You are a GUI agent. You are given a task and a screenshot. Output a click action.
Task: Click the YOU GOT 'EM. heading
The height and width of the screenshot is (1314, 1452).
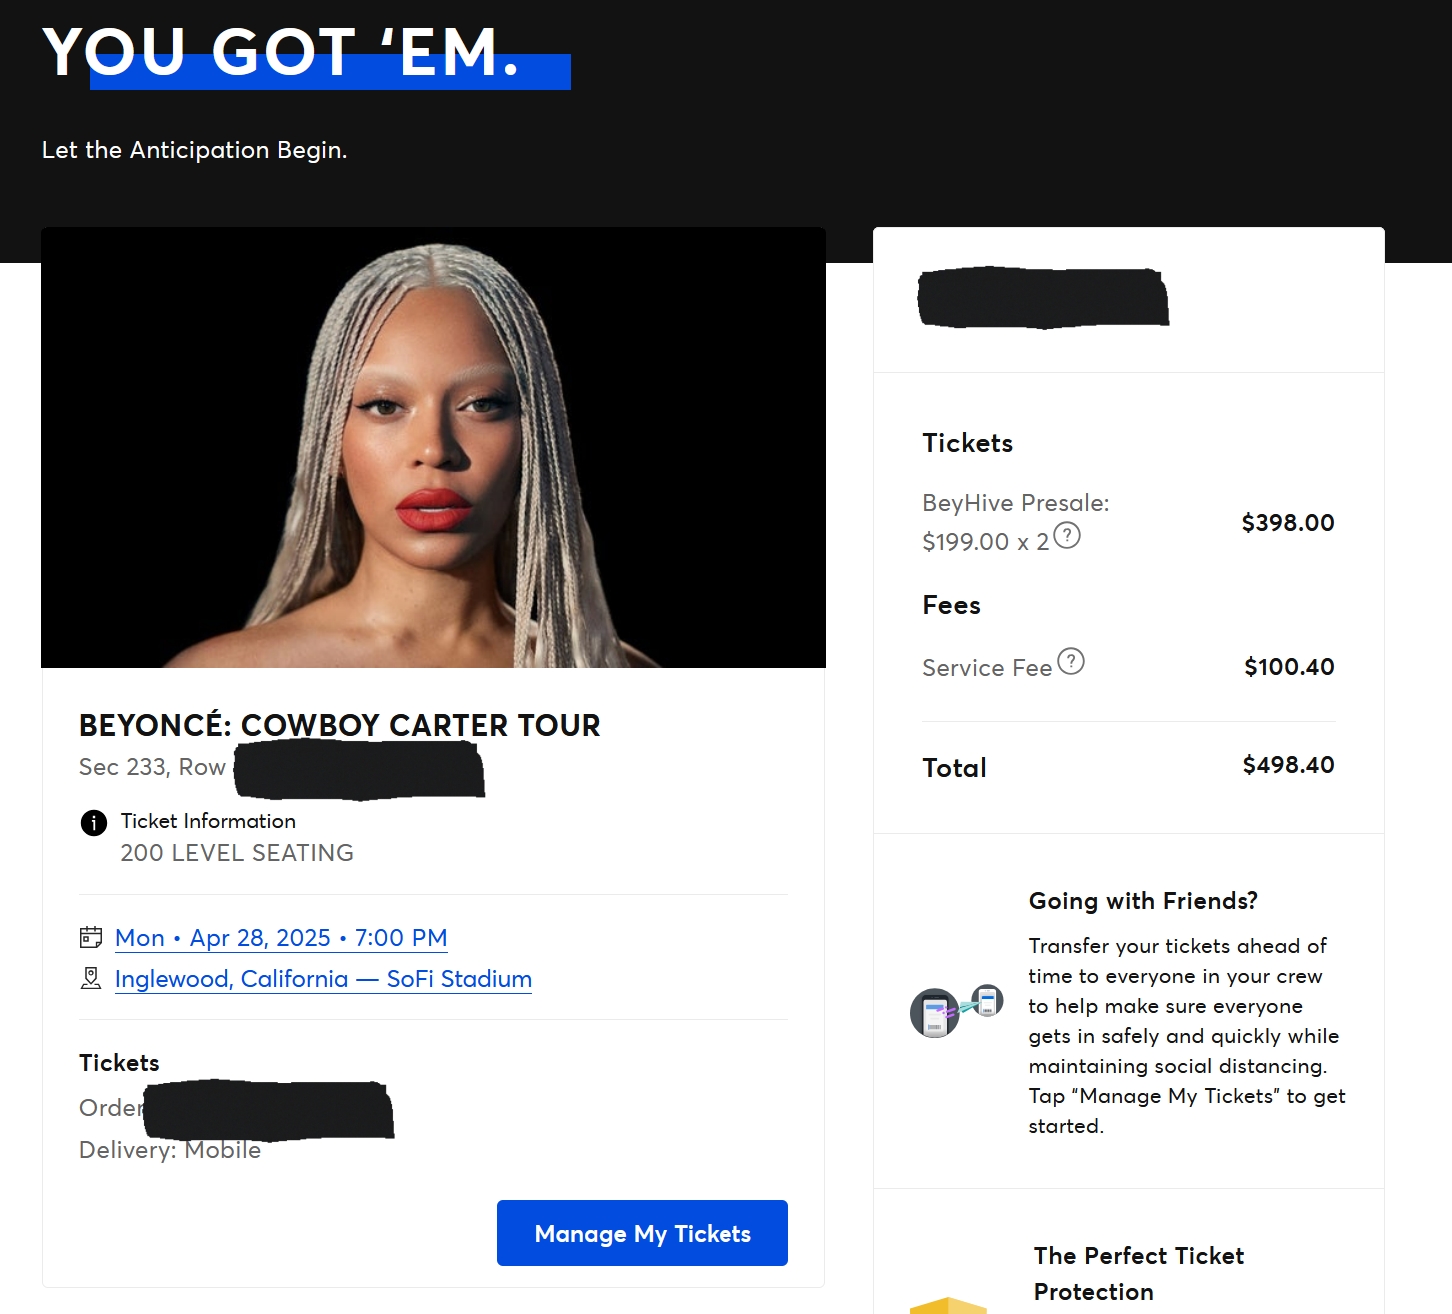281,52
